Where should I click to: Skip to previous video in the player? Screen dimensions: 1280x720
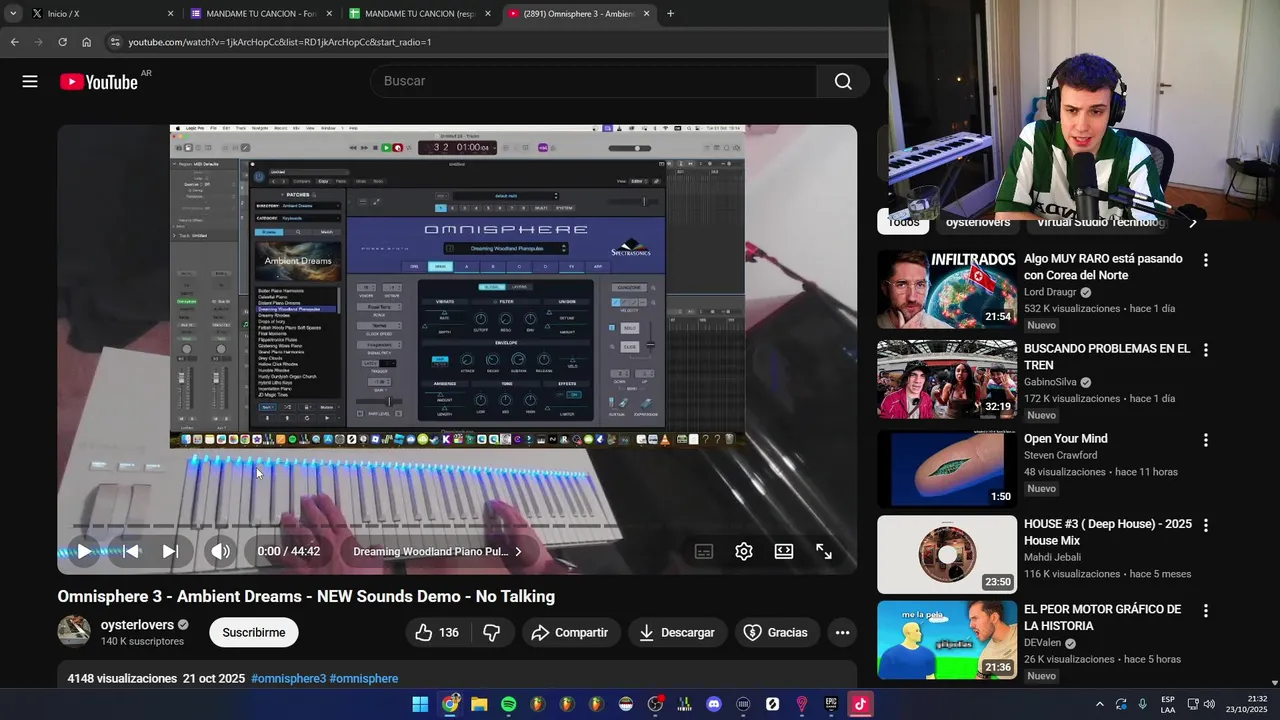tap(131, 551)
